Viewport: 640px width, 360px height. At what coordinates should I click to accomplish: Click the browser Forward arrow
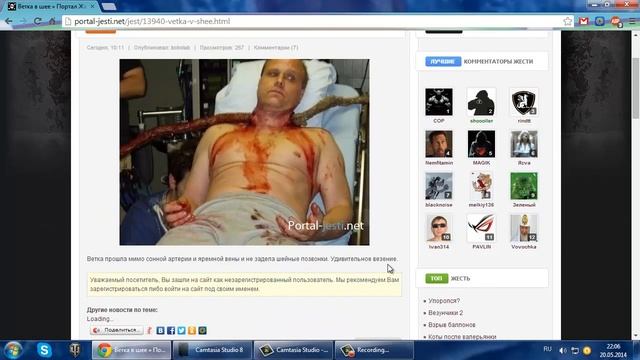pos(23,21)
